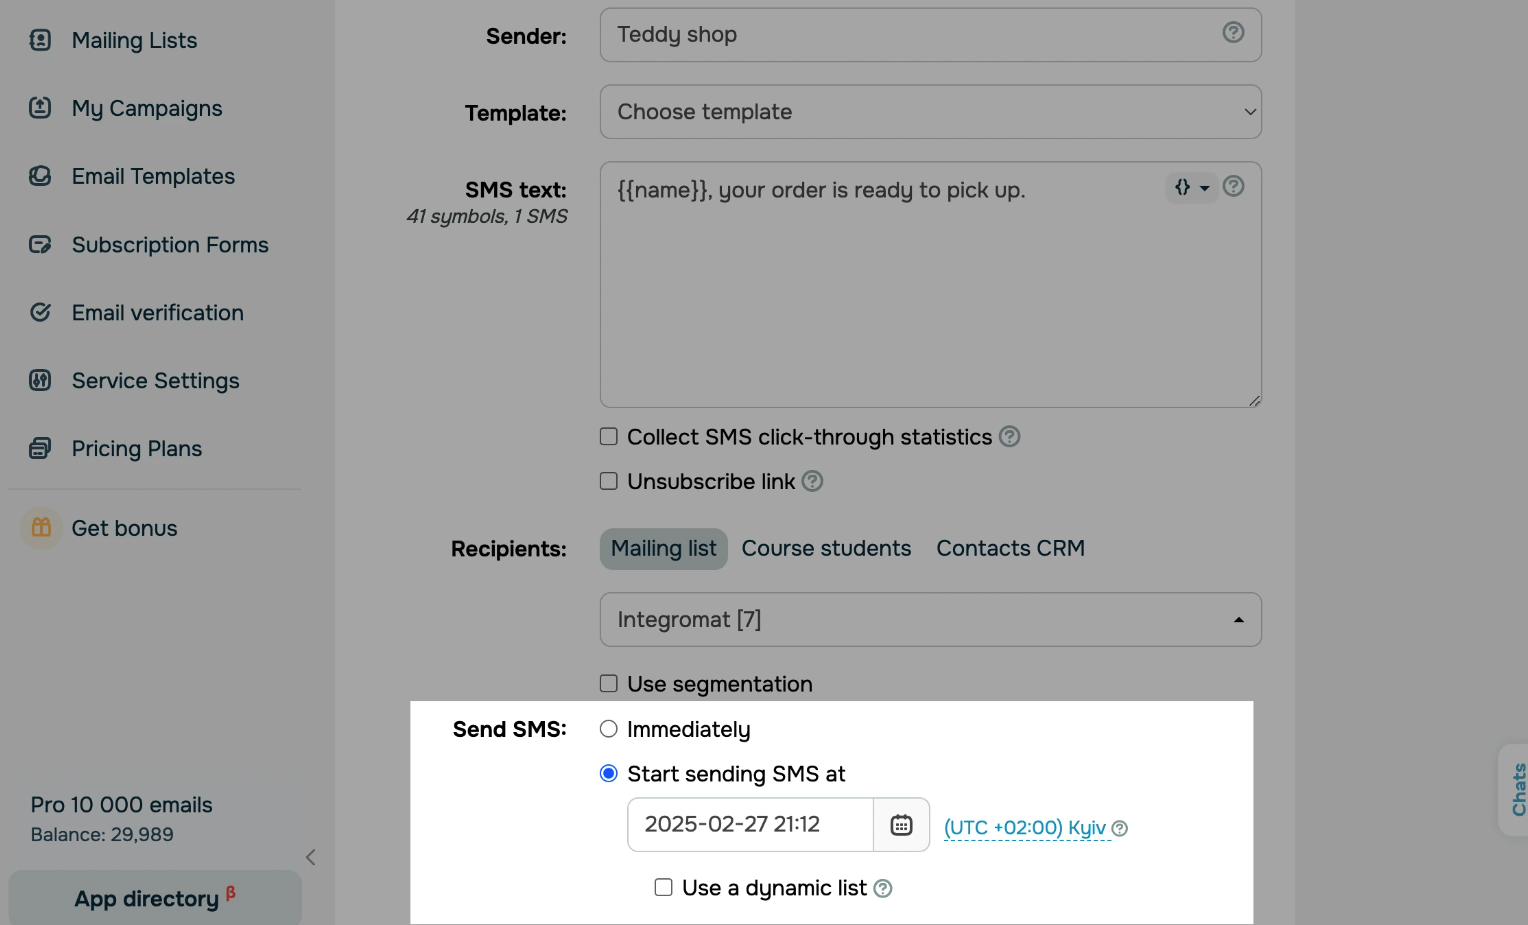Click the scheduled date and time field
1528x925 pixels.
[x=750, y=825]
